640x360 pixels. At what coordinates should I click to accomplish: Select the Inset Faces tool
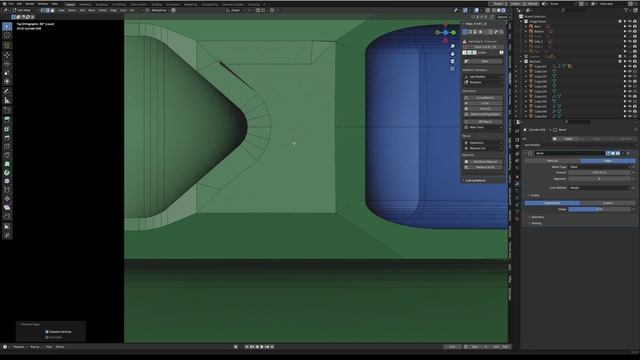[7, 129]
